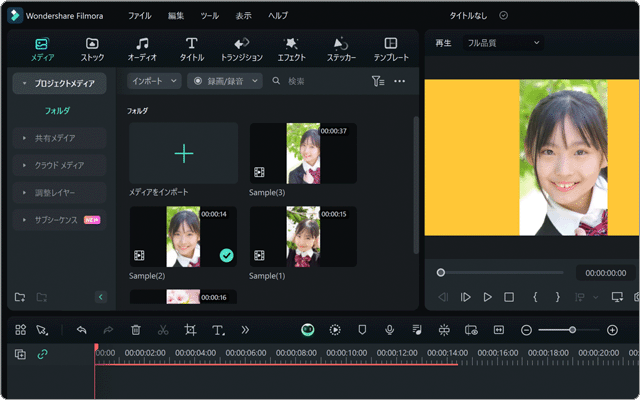The height and width of the screenshot is (400, 640).
Task: Select the フォルダ item in sidebar
Action: tap(57, 111)
